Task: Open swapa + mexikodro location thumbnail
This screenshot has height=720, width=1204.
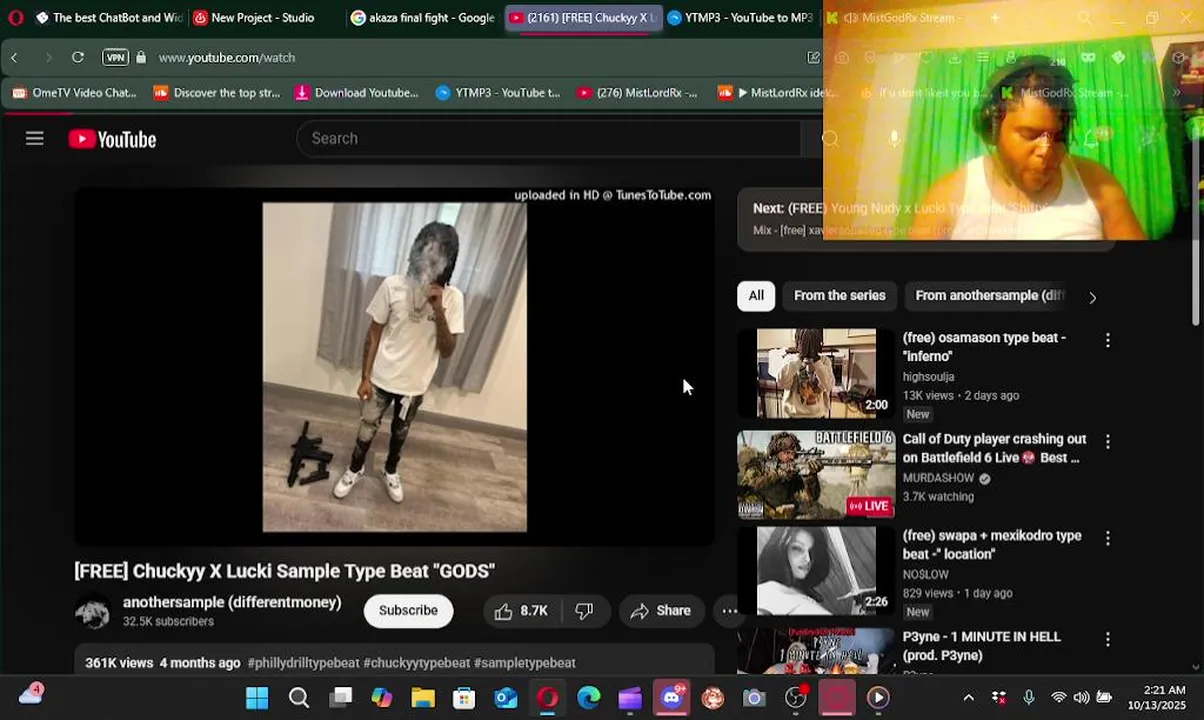Action: [816, 571]
